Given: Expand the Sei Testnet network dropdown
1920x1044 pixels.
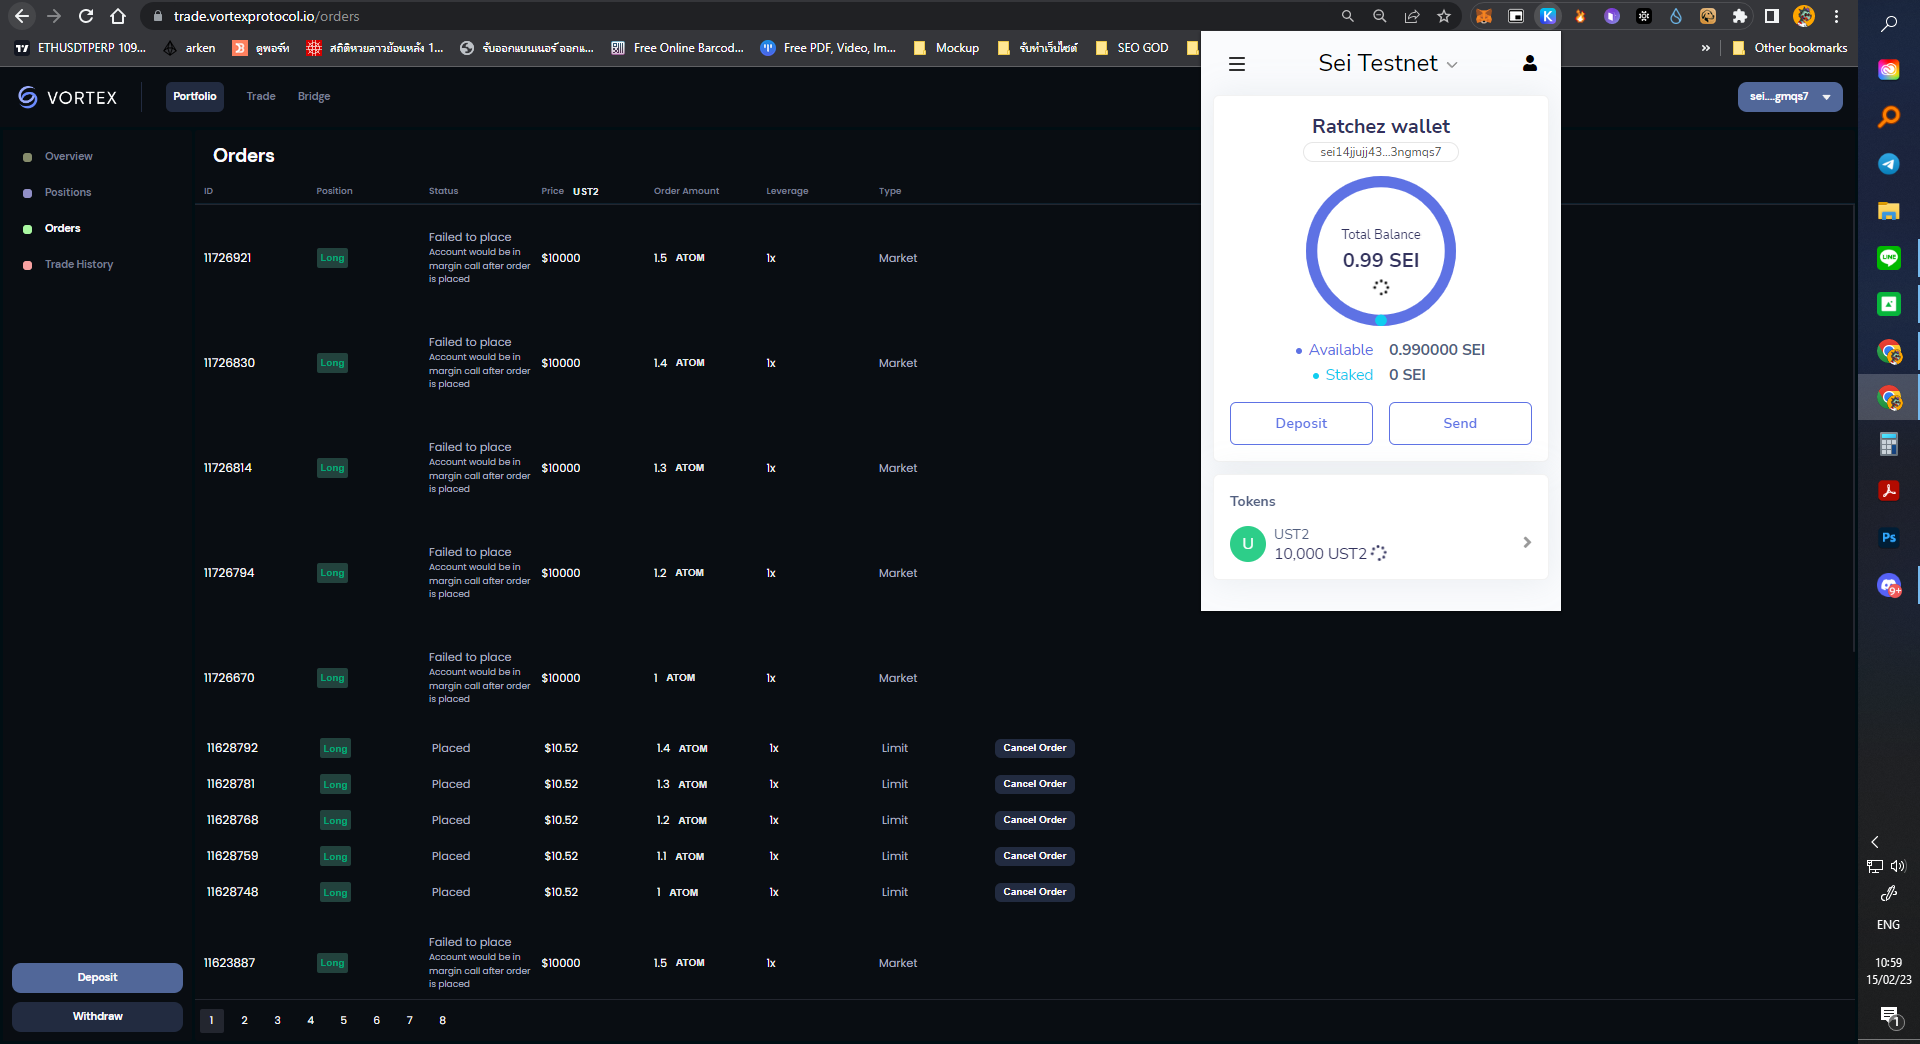Looking at the screenshot, I should tap(1388, 63).
